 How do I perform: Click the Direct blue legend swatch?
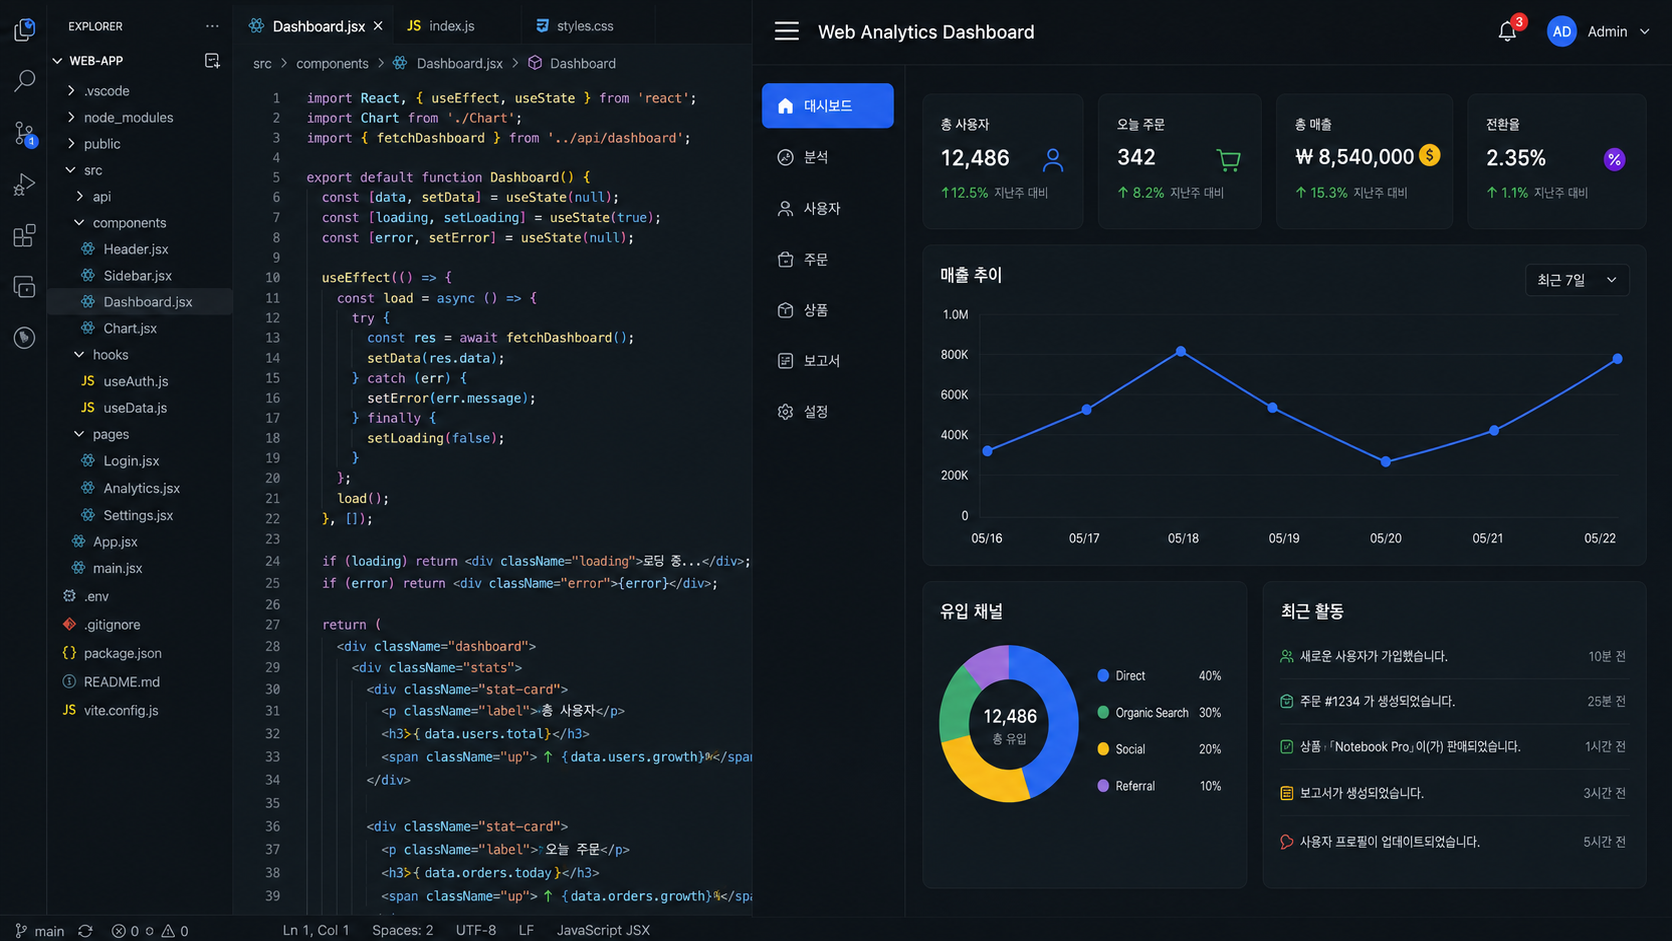(1103, 676)
